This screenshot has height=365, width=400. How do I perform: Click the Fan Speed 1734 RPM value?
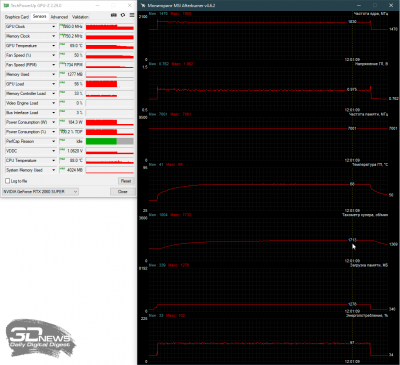[x=73, y=65]
